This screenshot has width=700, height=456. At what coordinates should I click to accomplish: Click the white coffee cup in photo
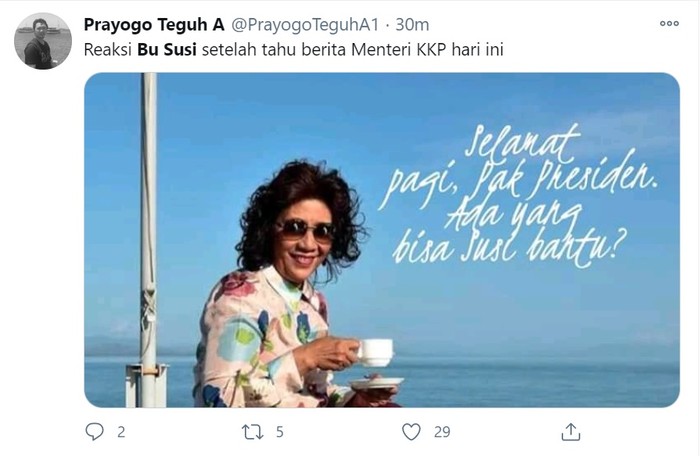point(375,351)
